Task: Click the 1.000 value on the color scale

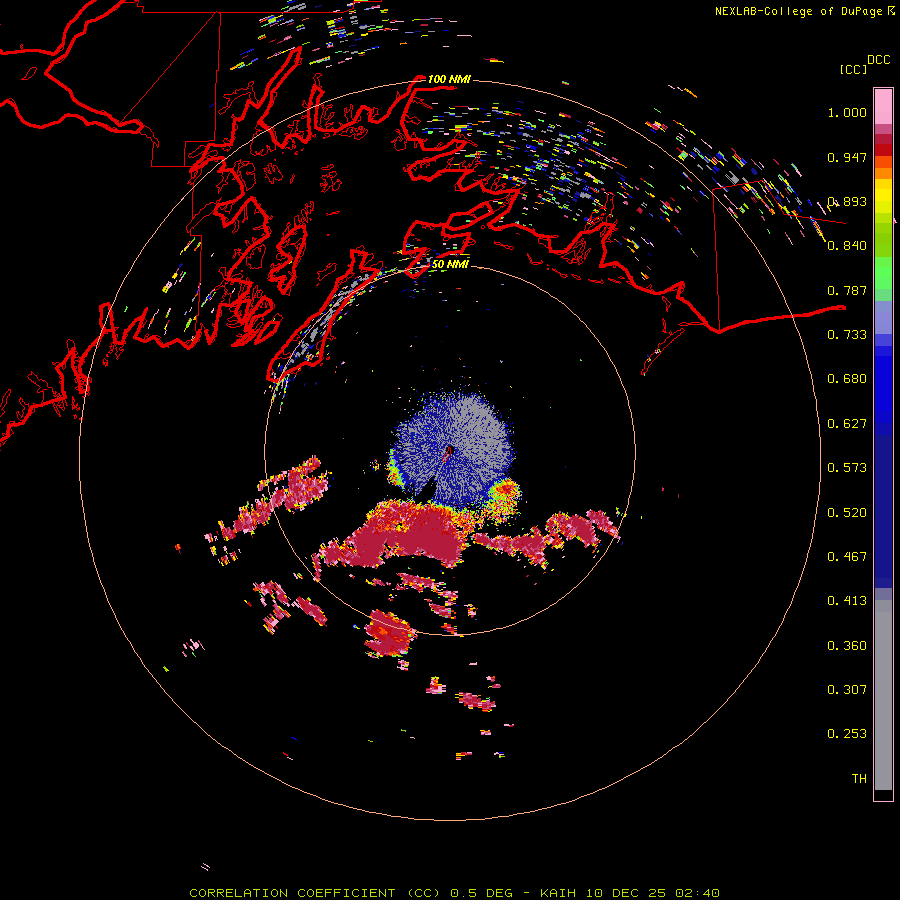Action: (x=847, y=112)
